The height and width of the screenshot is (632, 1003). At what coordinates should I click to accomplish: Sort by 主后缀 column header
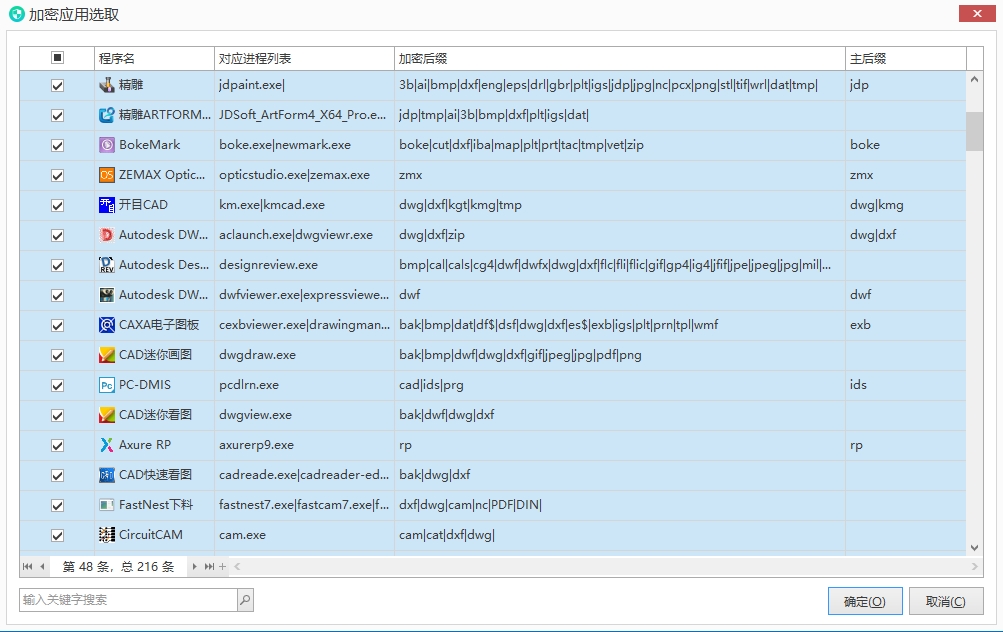[906, 58]
